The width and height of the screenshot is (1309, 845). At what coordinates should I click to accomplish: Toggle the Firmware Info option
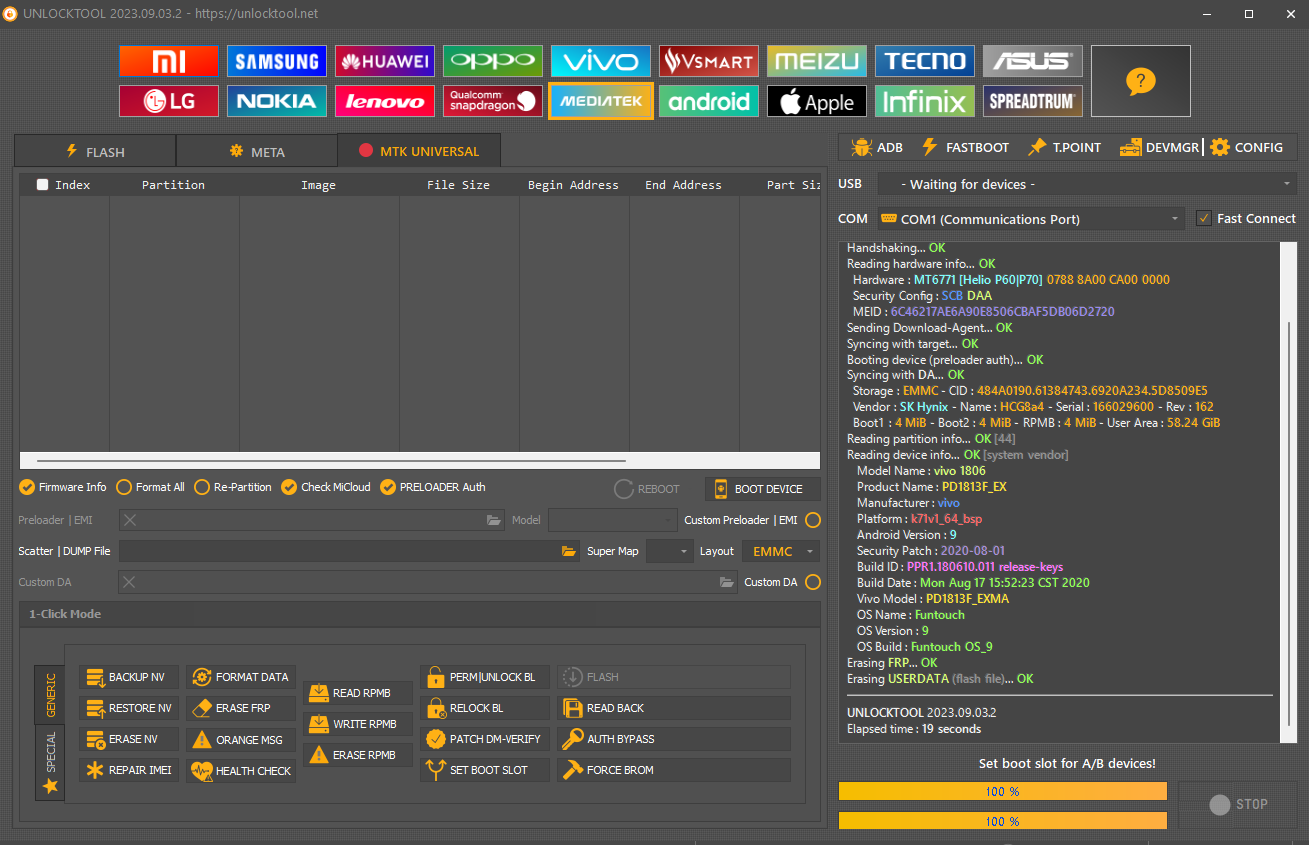(x=63, y=487)
